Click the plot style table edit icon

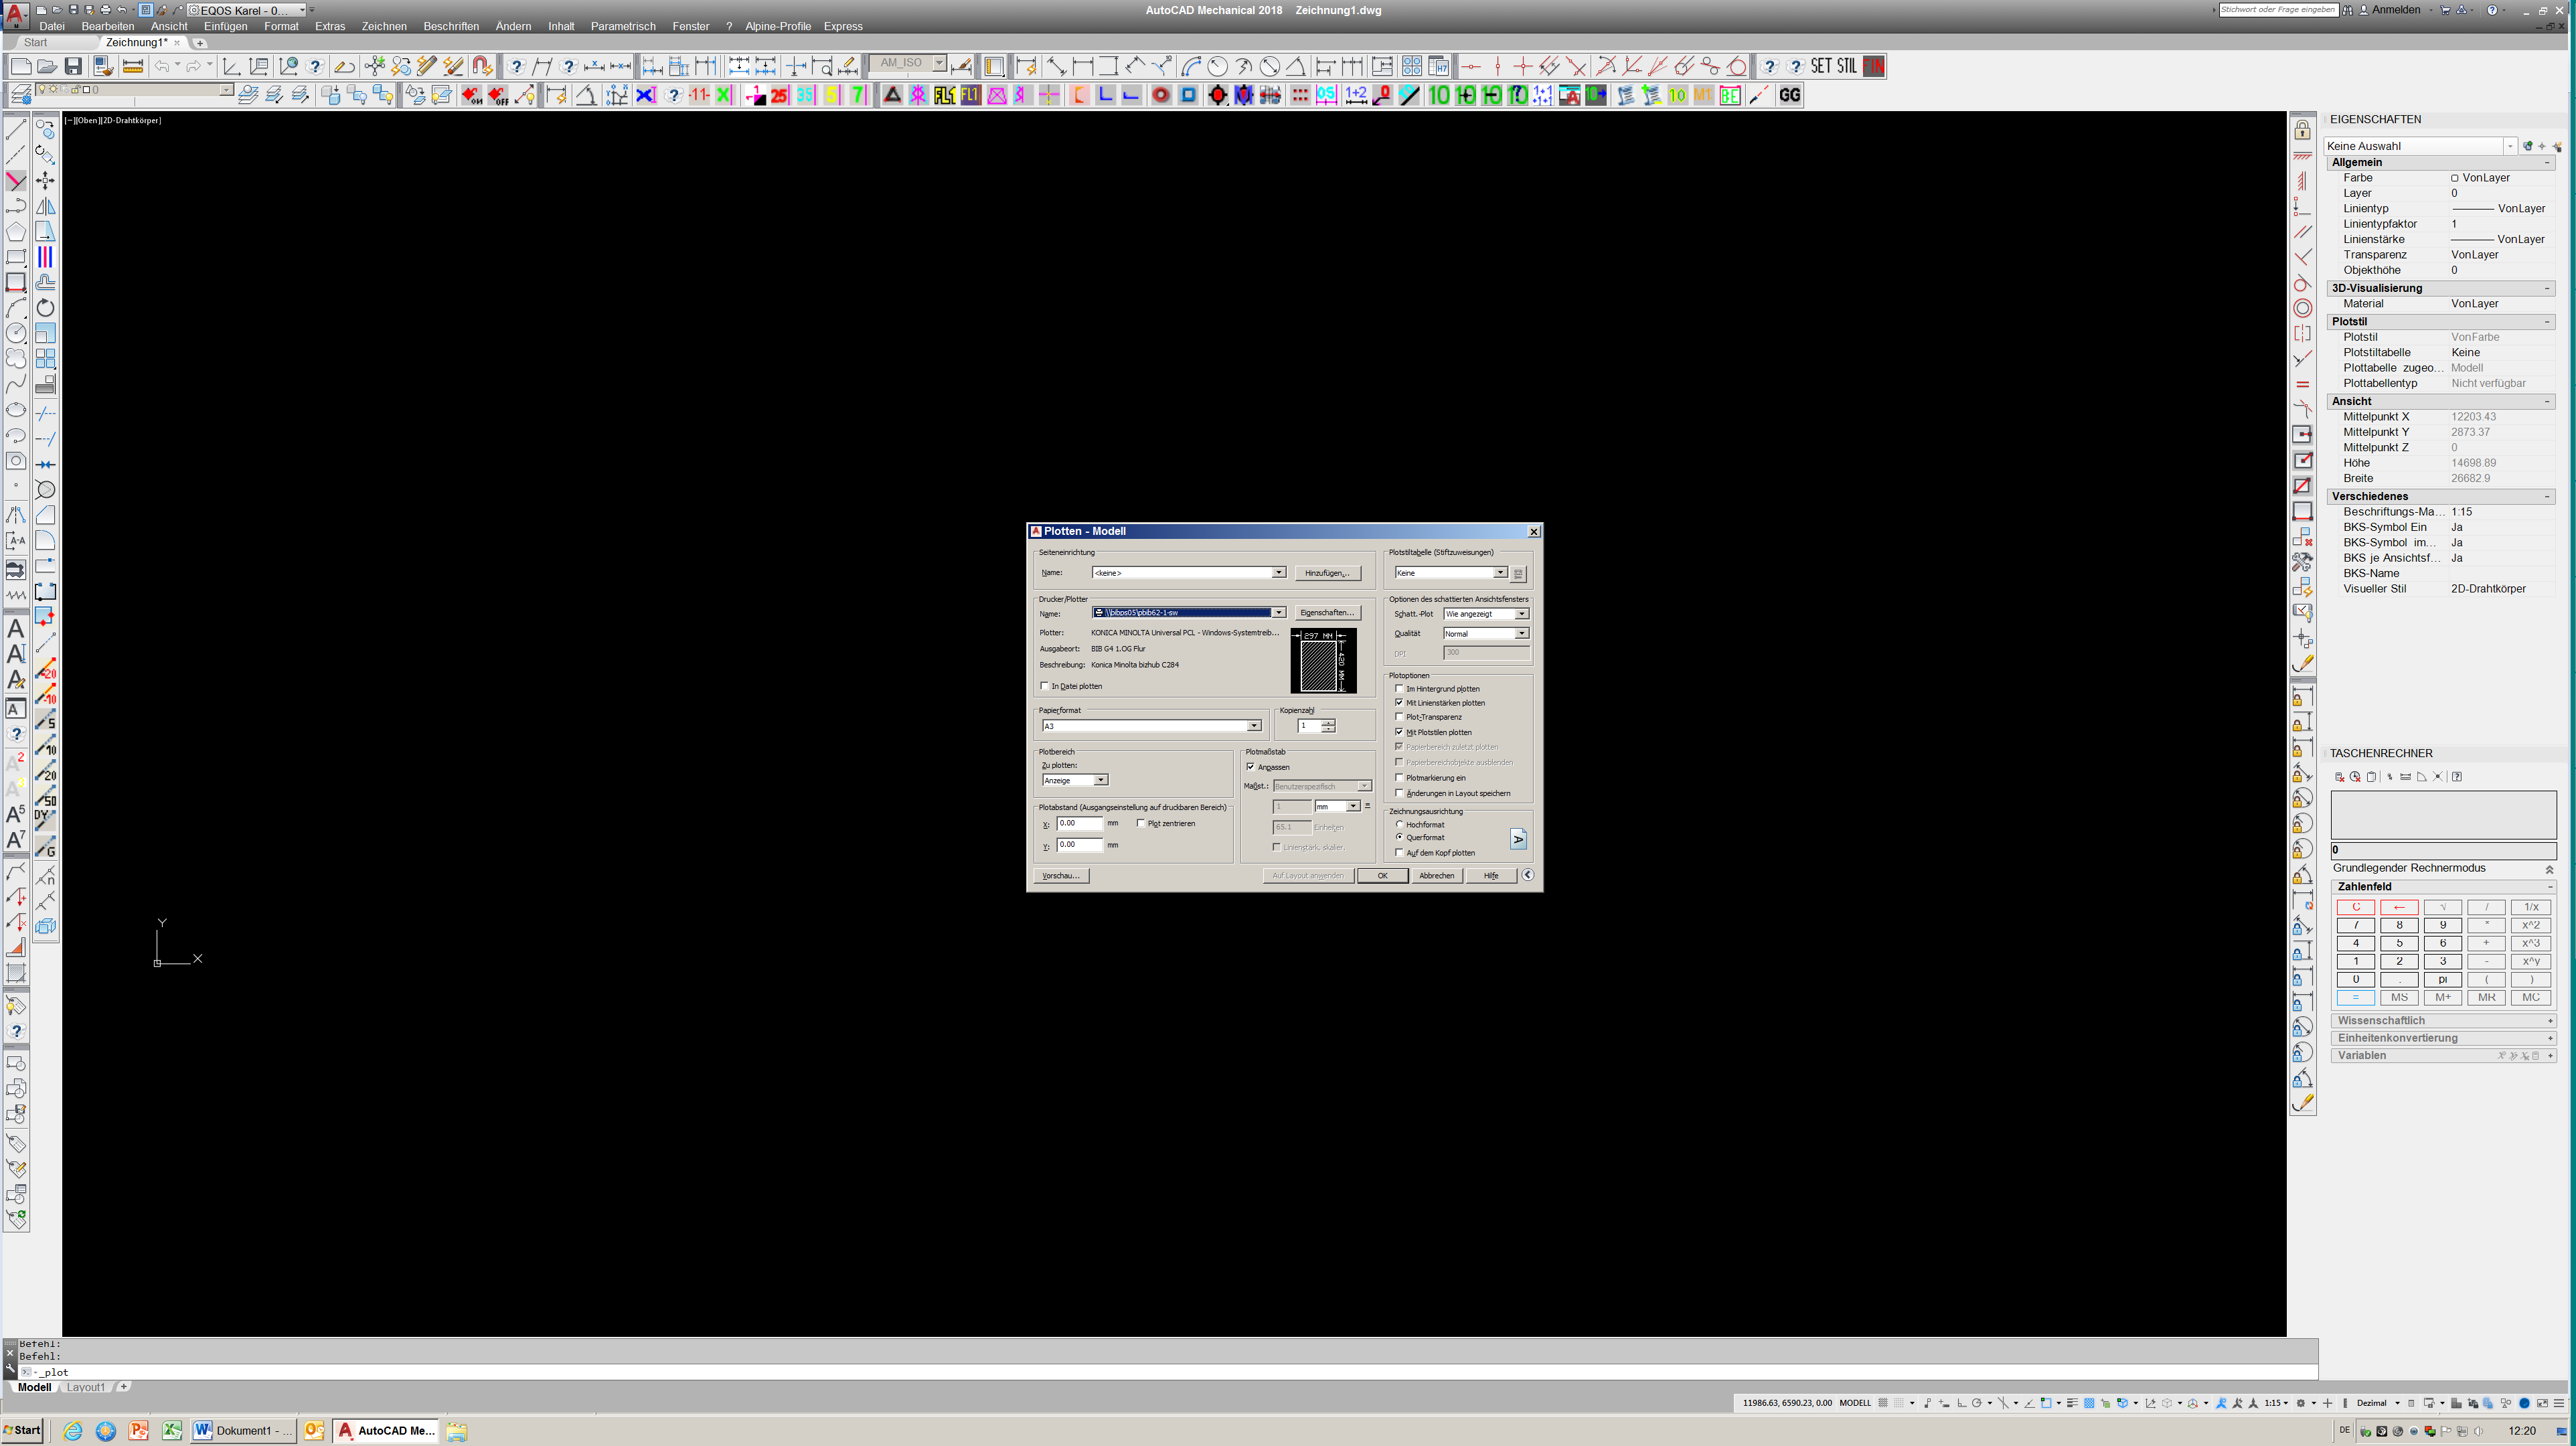[x=1518, y=574]
